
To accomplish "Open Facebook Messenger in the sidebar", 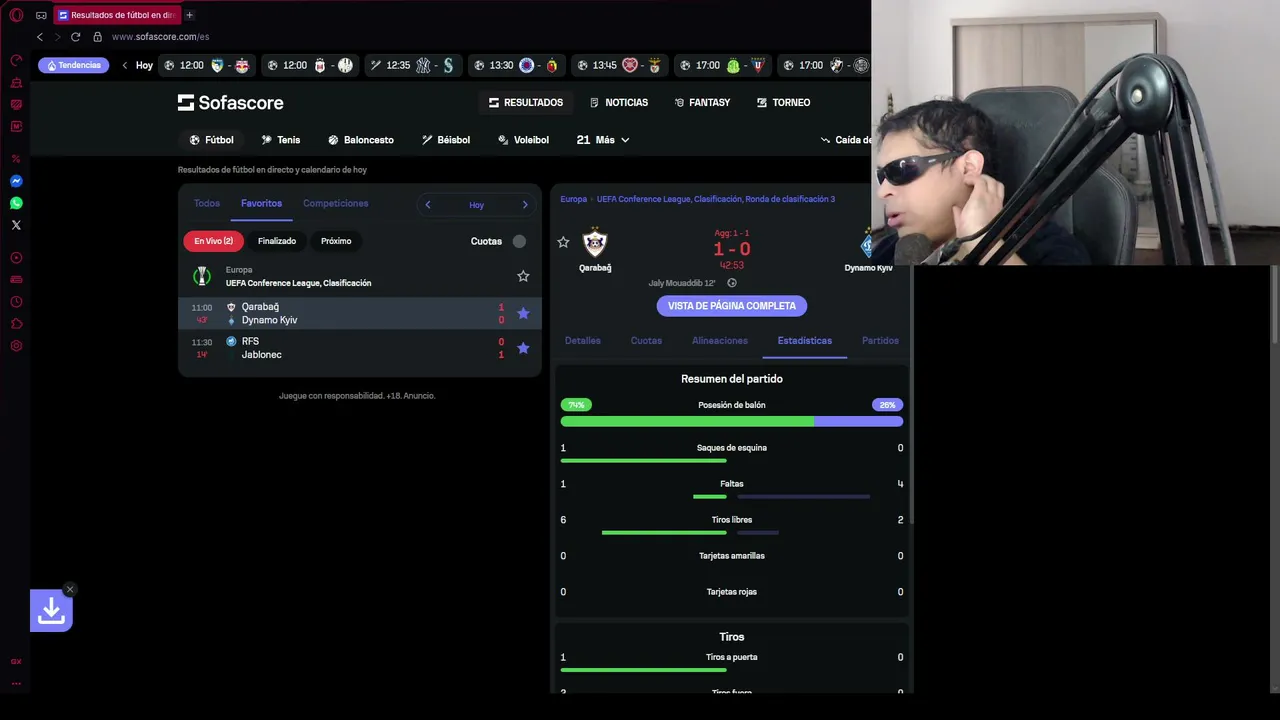I will (16, 181).
